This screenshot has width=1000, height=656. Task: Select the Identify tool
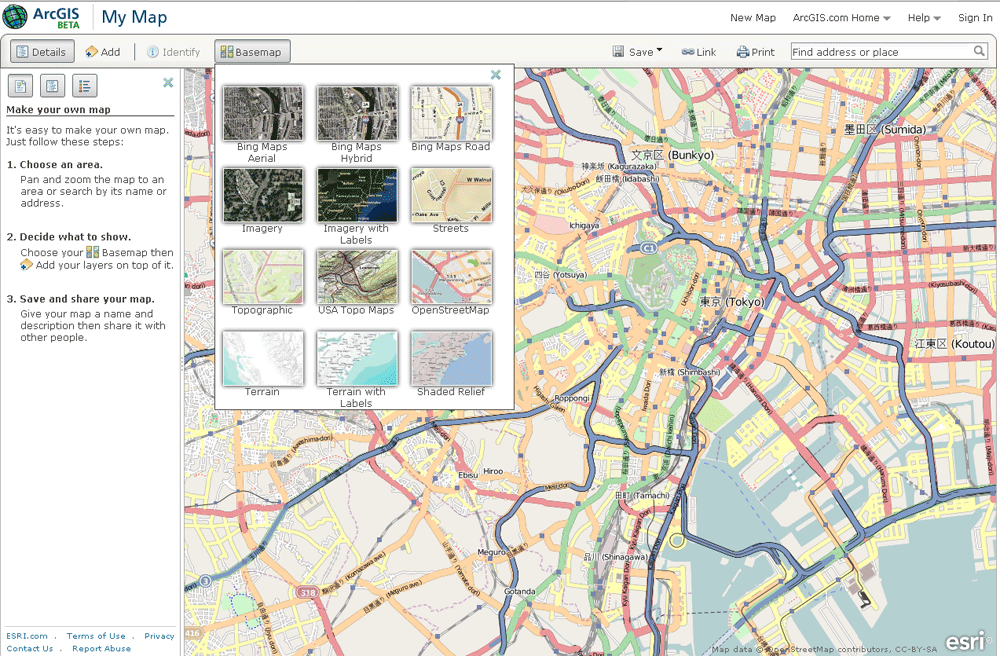(153, 51)
